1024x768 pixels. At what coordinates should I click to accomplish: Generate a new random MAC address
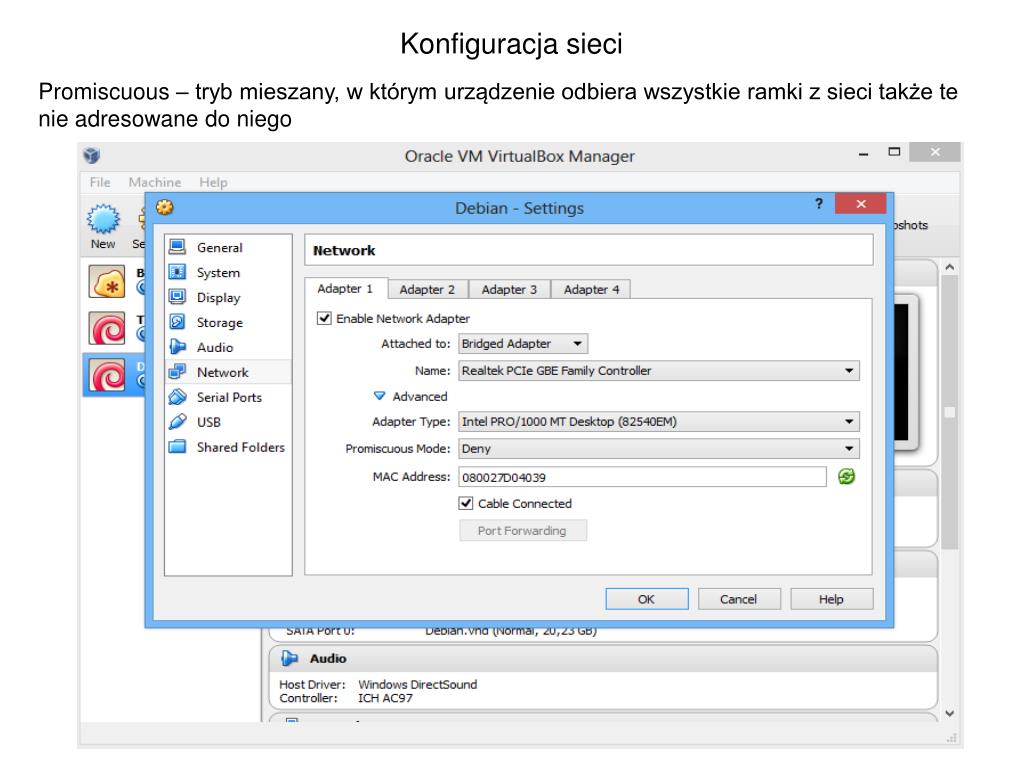click(x=846, y=477)
